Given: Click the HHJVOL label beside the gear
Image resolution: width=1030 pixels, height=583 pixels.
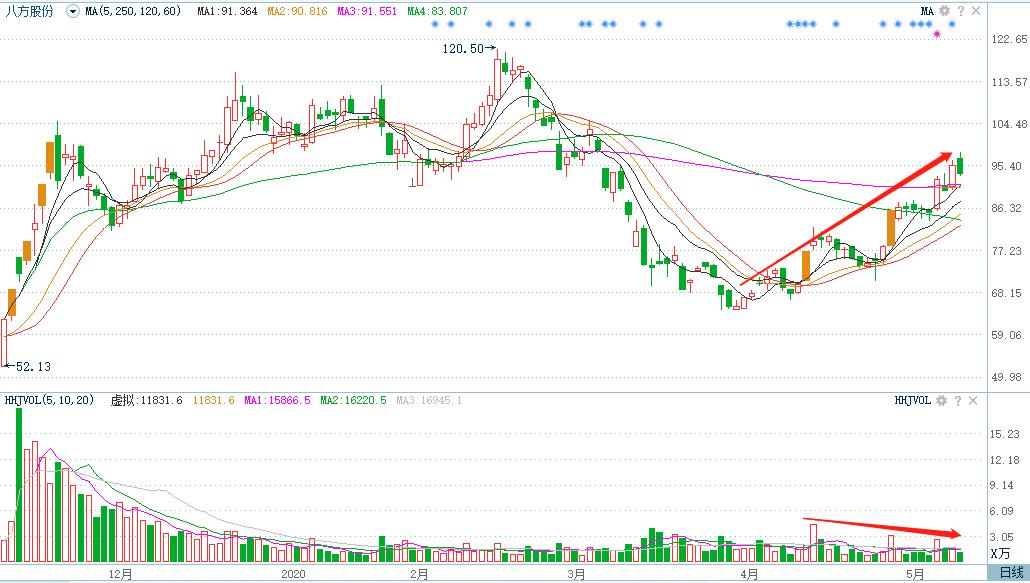Looking at the screenshot, I should click(x=912, y=400).
